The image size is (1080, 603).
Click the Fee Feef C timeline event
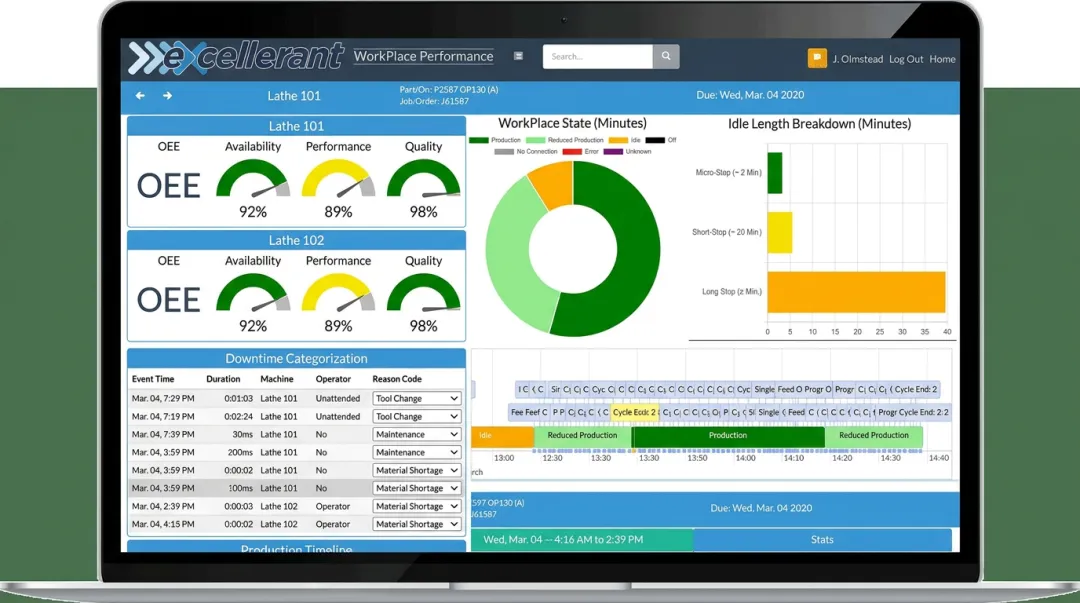pyautogui.click(x=529, y=412)
